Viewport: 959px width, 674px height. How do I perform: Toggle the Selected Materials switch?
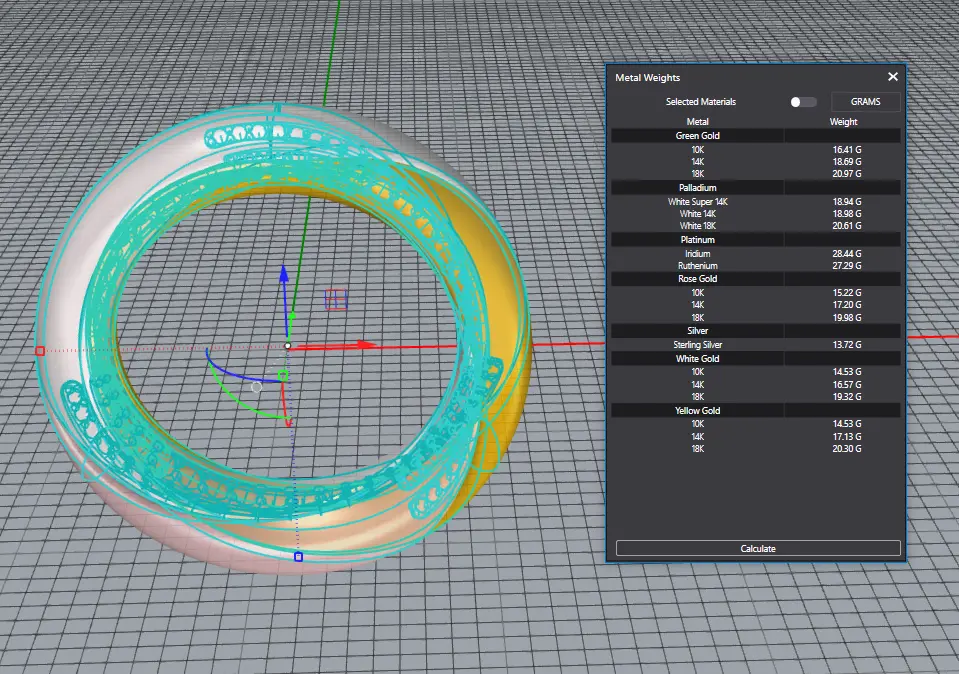803,102
